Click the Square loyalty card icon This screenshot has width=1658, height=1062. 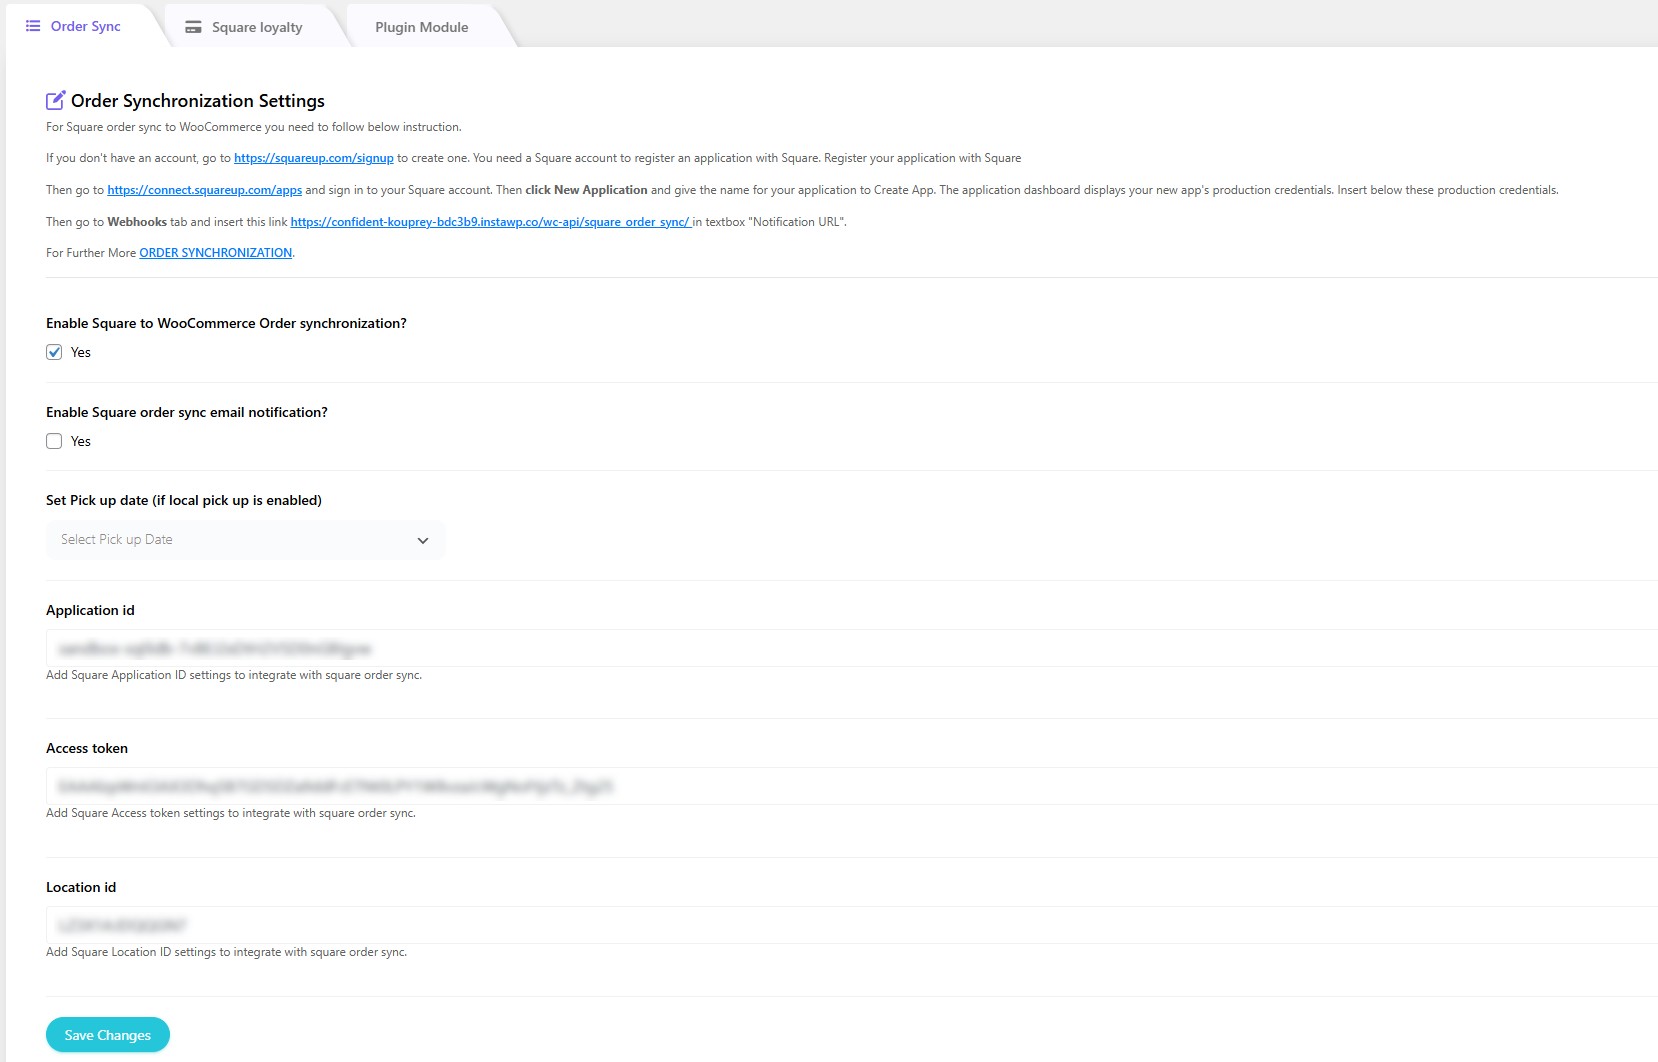tap(193, 27)
